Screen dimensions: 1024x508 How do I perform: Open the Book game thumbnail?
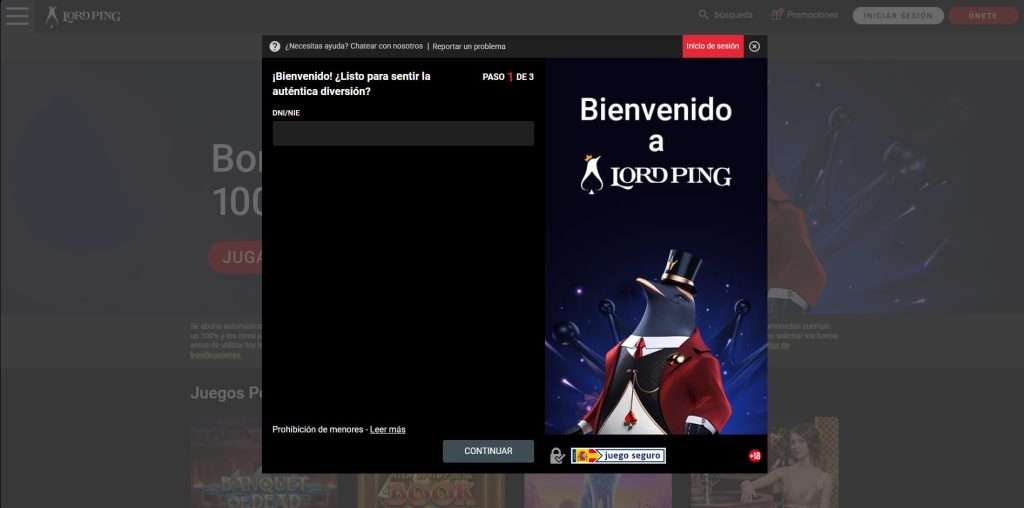pos(431,490)
